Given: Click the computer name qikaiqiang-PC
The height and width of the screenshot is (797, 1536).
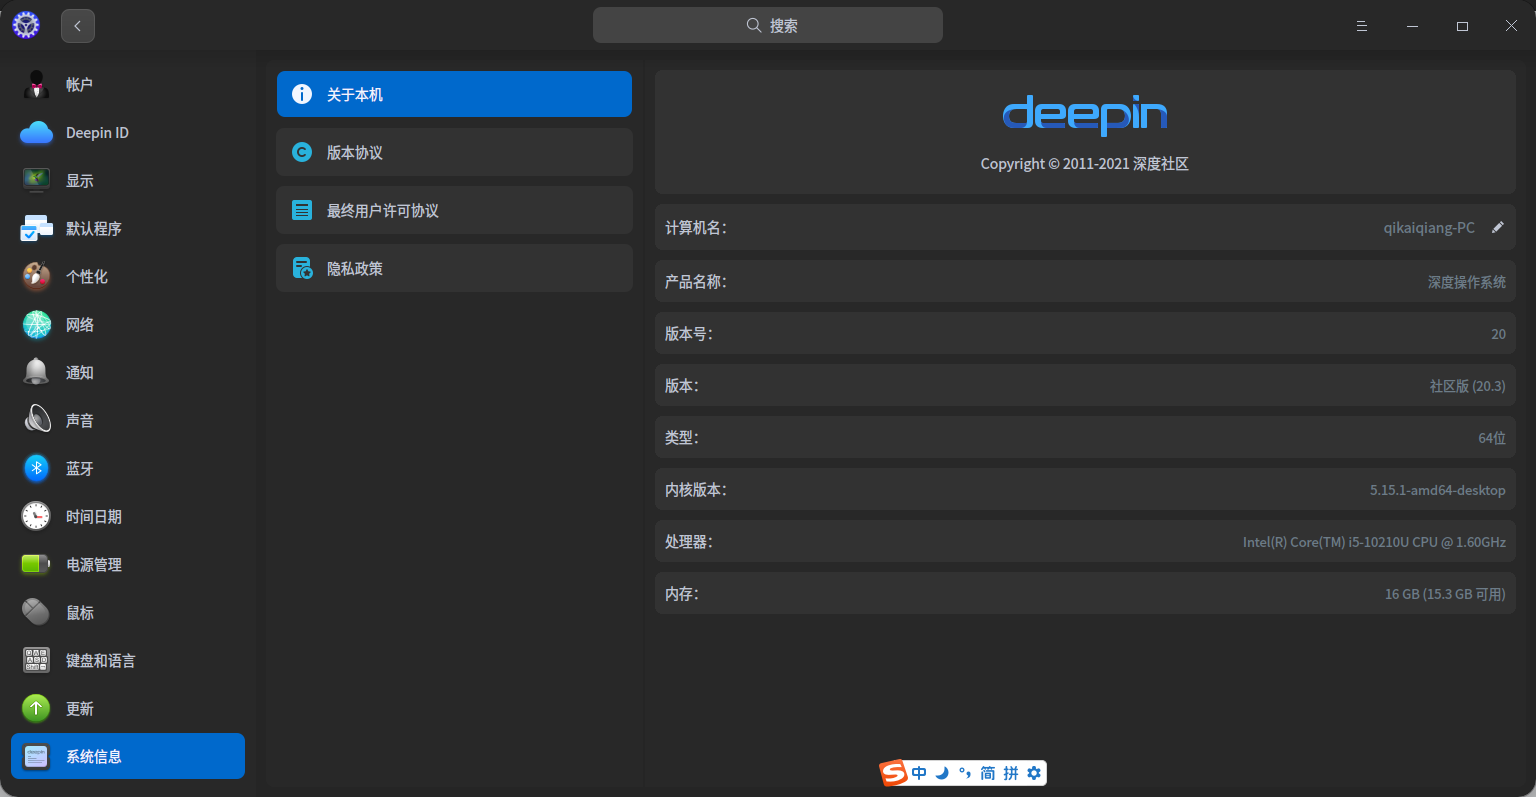Looking at the screenshot, I should (x=1429, y=228).
